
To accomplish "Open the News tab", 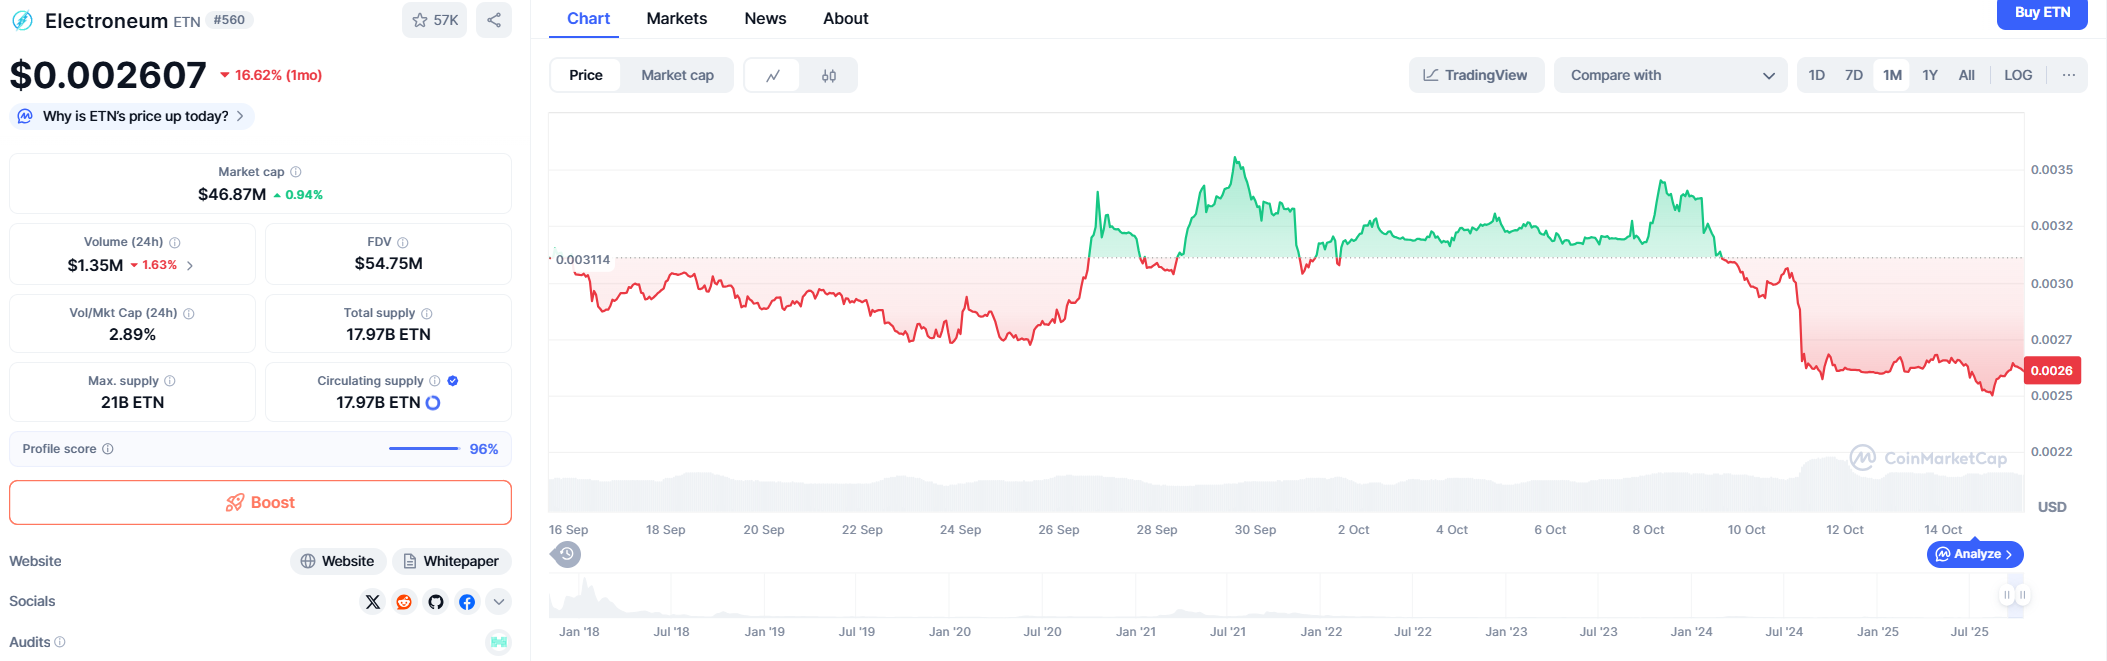I will click(765, 19).
